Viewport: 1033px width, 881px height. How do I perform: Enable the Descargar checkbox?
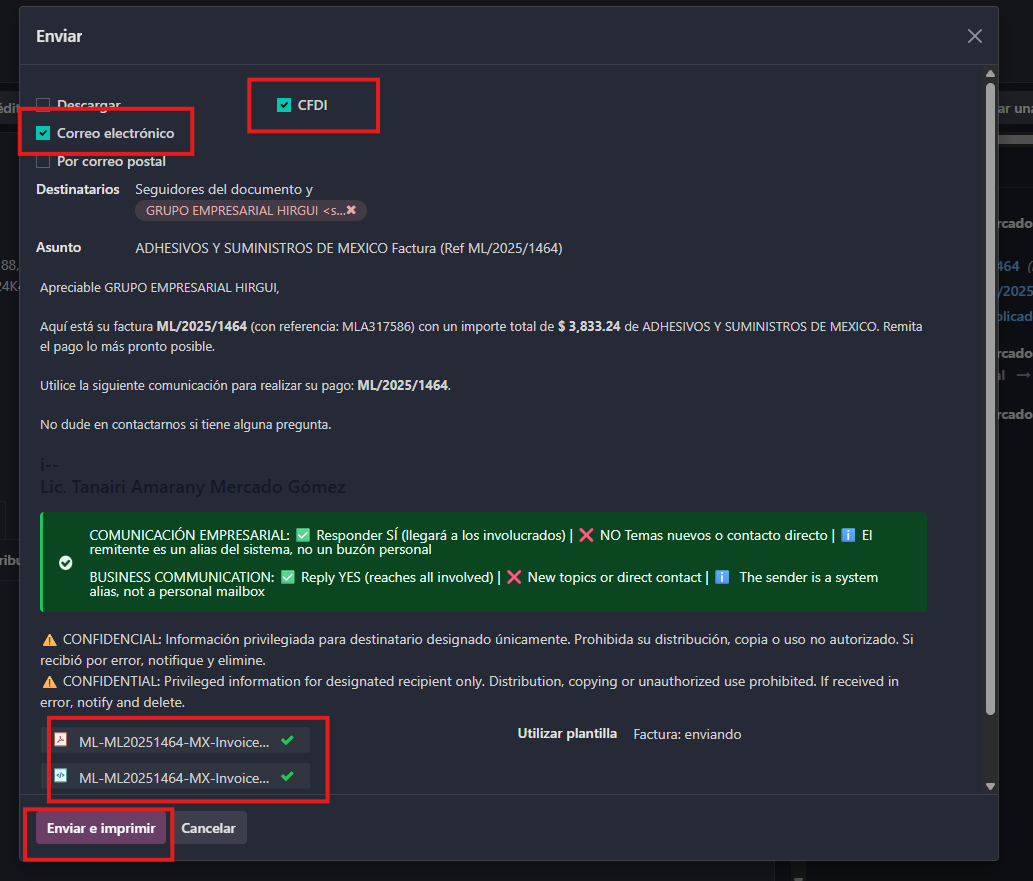pos(43,105)
